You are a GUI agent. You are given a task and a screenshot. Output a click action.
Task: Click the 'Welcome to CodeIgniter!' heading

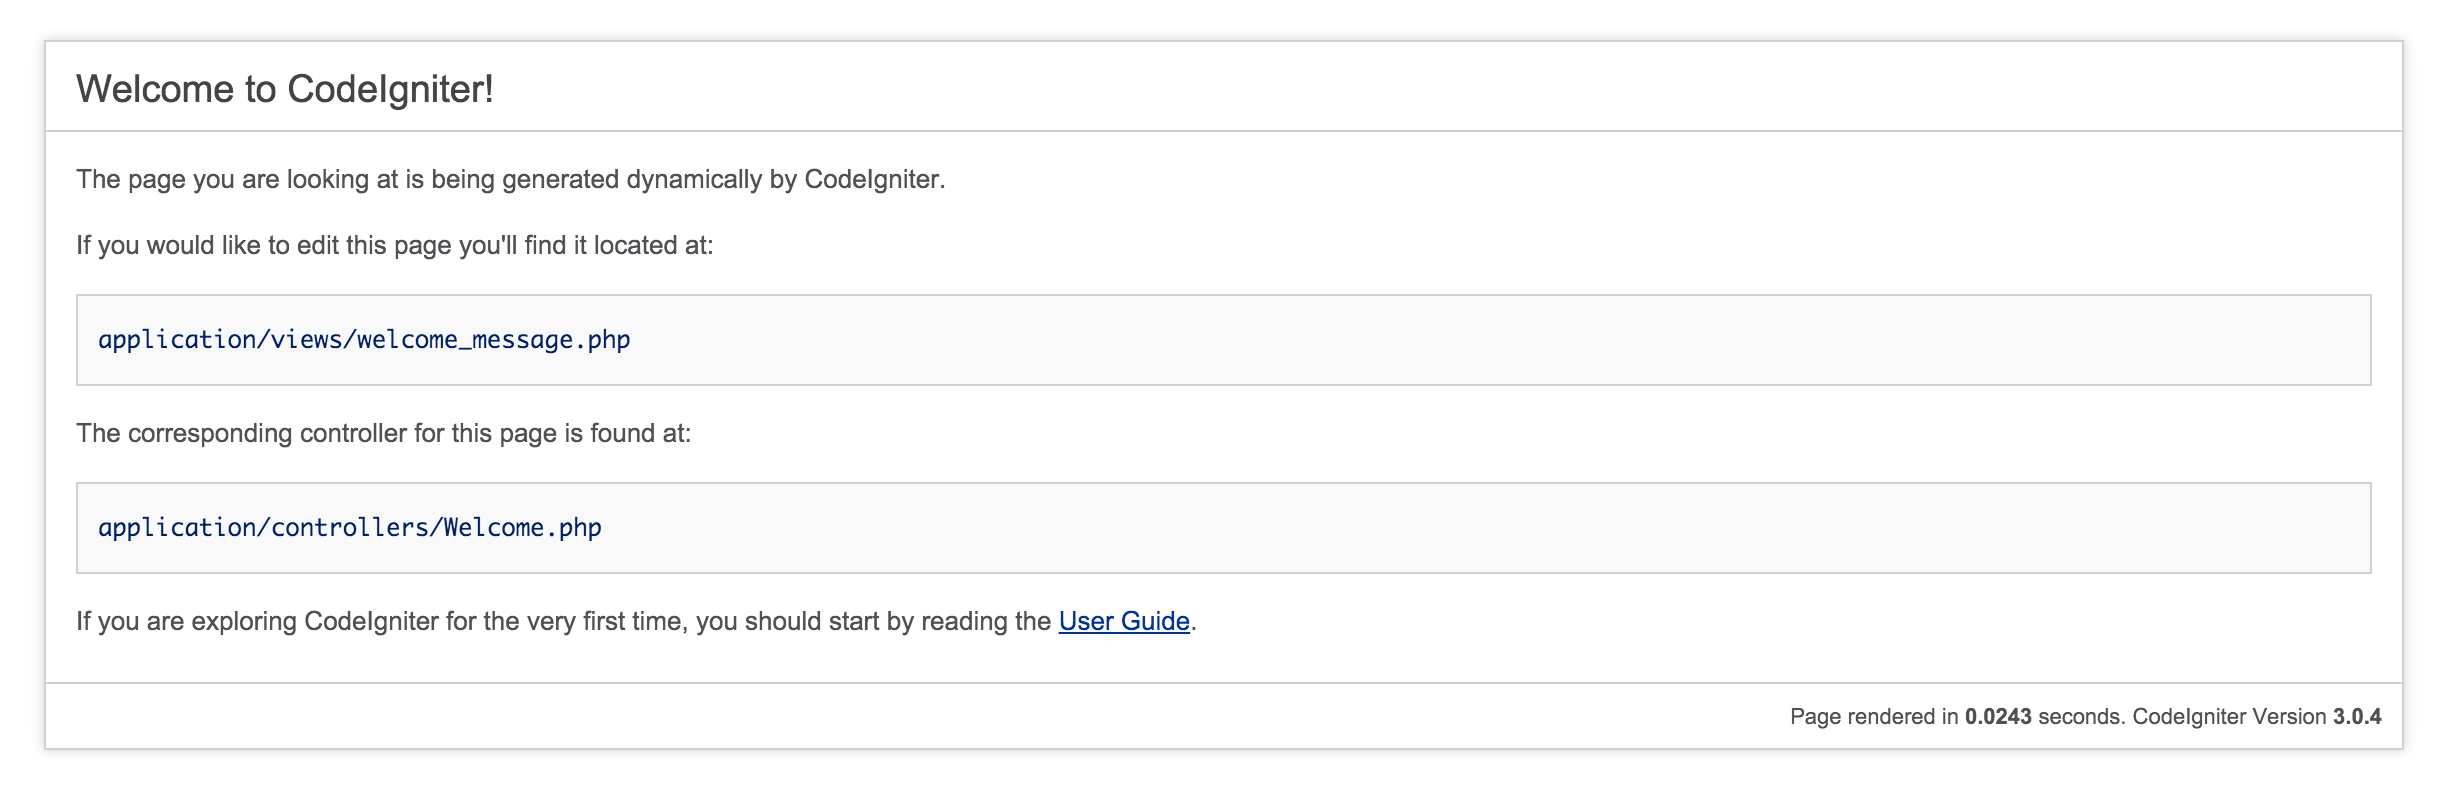pyautogui.click(x=285, y=89)
